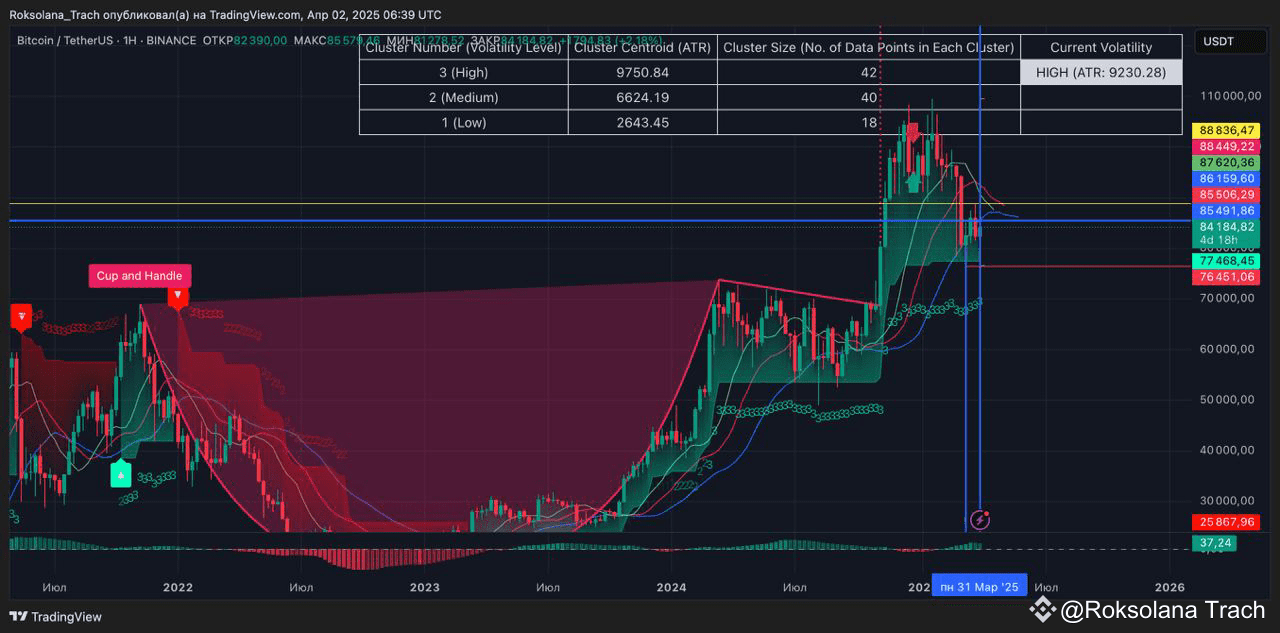This screenshot has width=1280, height=633.
Task: Click the HIGH (ATR: 9230.28) cell
Action: coord(1101,72)
